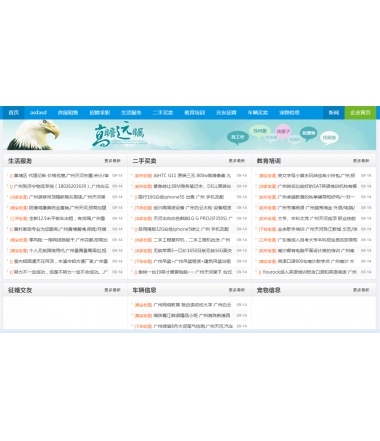Screen dimensions: 380x441
Task: Open more link beside 生活服务 heading
Action: pos(112,161)
